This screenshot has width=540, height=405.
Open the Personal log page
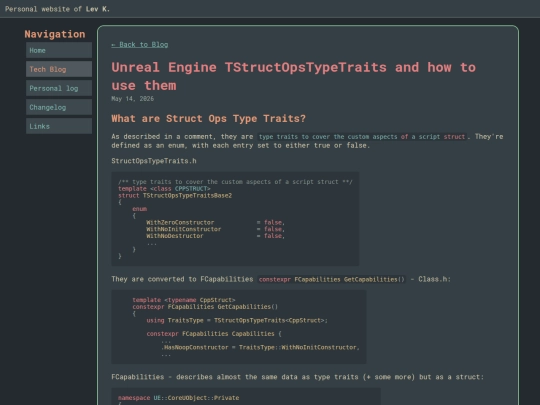pyautogui.click(x=59, y=88)
